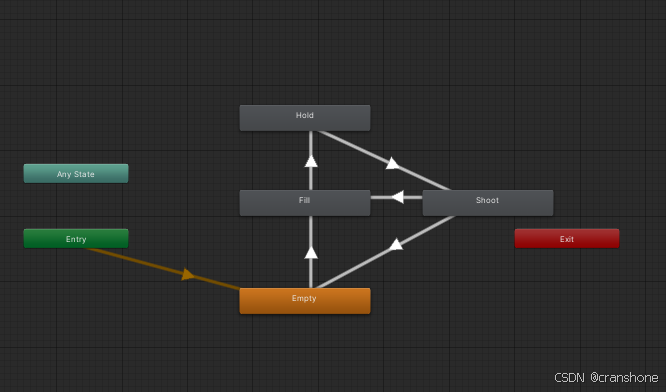Image resolution: width=666 pixels, height=392 pixels.
Task: Click the green Entry node
Action: (76, 238)
